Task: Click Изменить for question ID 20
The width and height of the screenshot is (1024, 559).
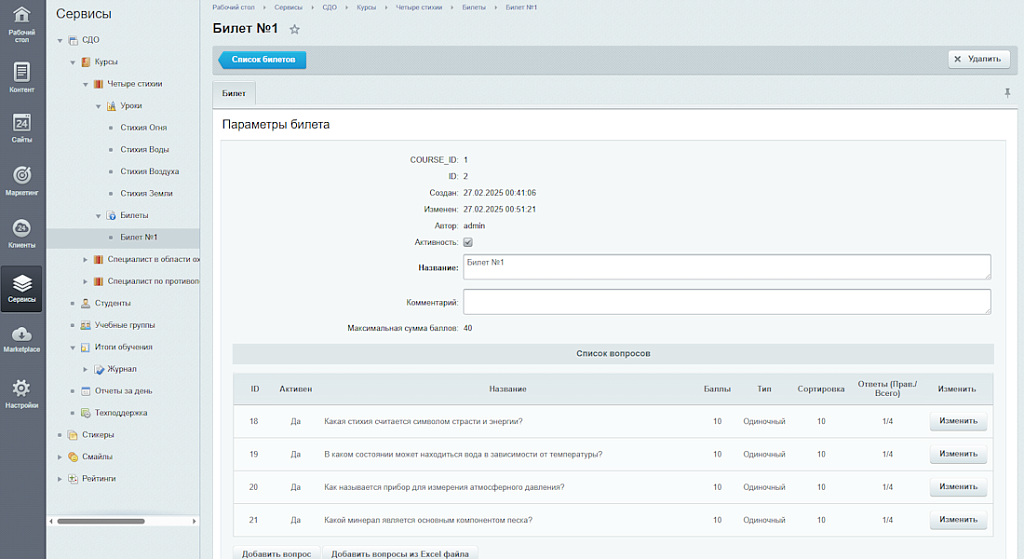Action: (958, 487)
